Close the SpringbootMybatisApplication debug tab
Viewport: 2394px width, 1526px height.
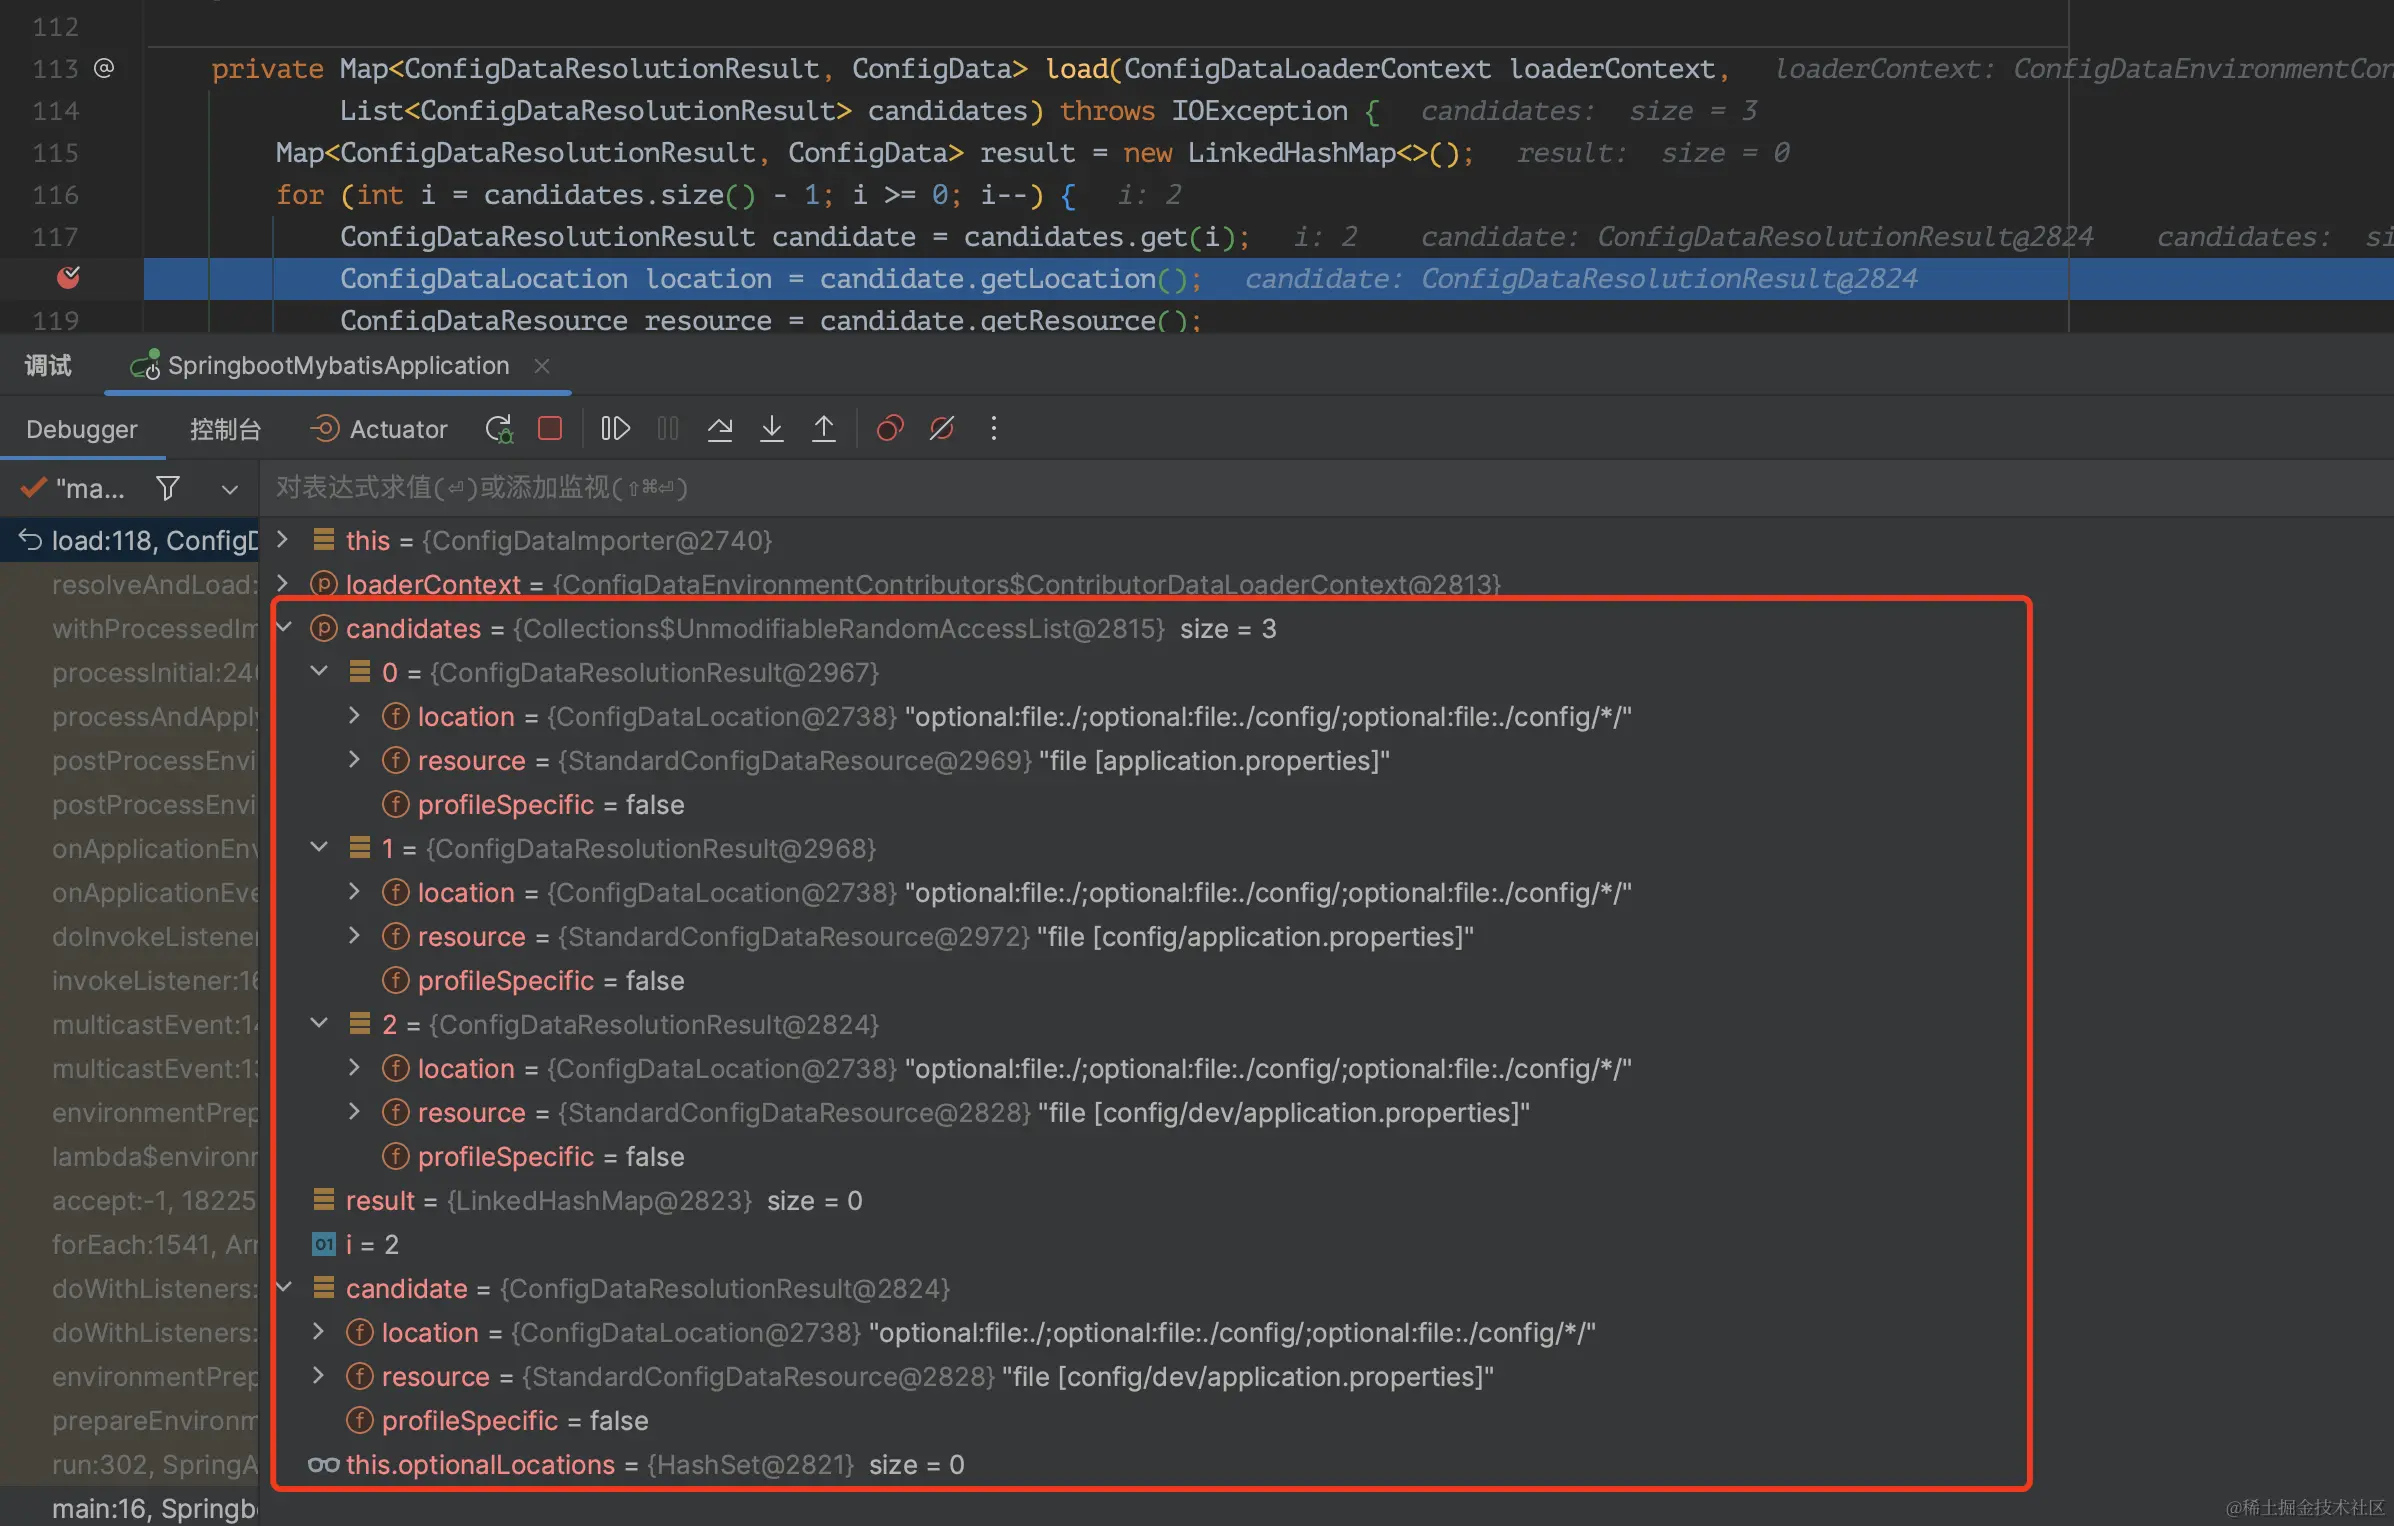tap(542, 366)
